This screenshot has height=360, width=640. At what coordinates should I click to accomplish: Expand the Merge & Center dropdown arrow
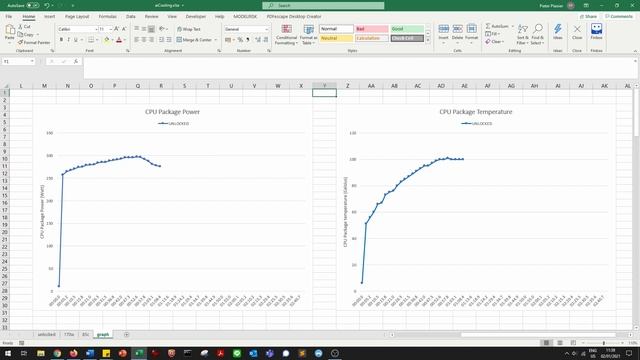[x=216, y=40]
